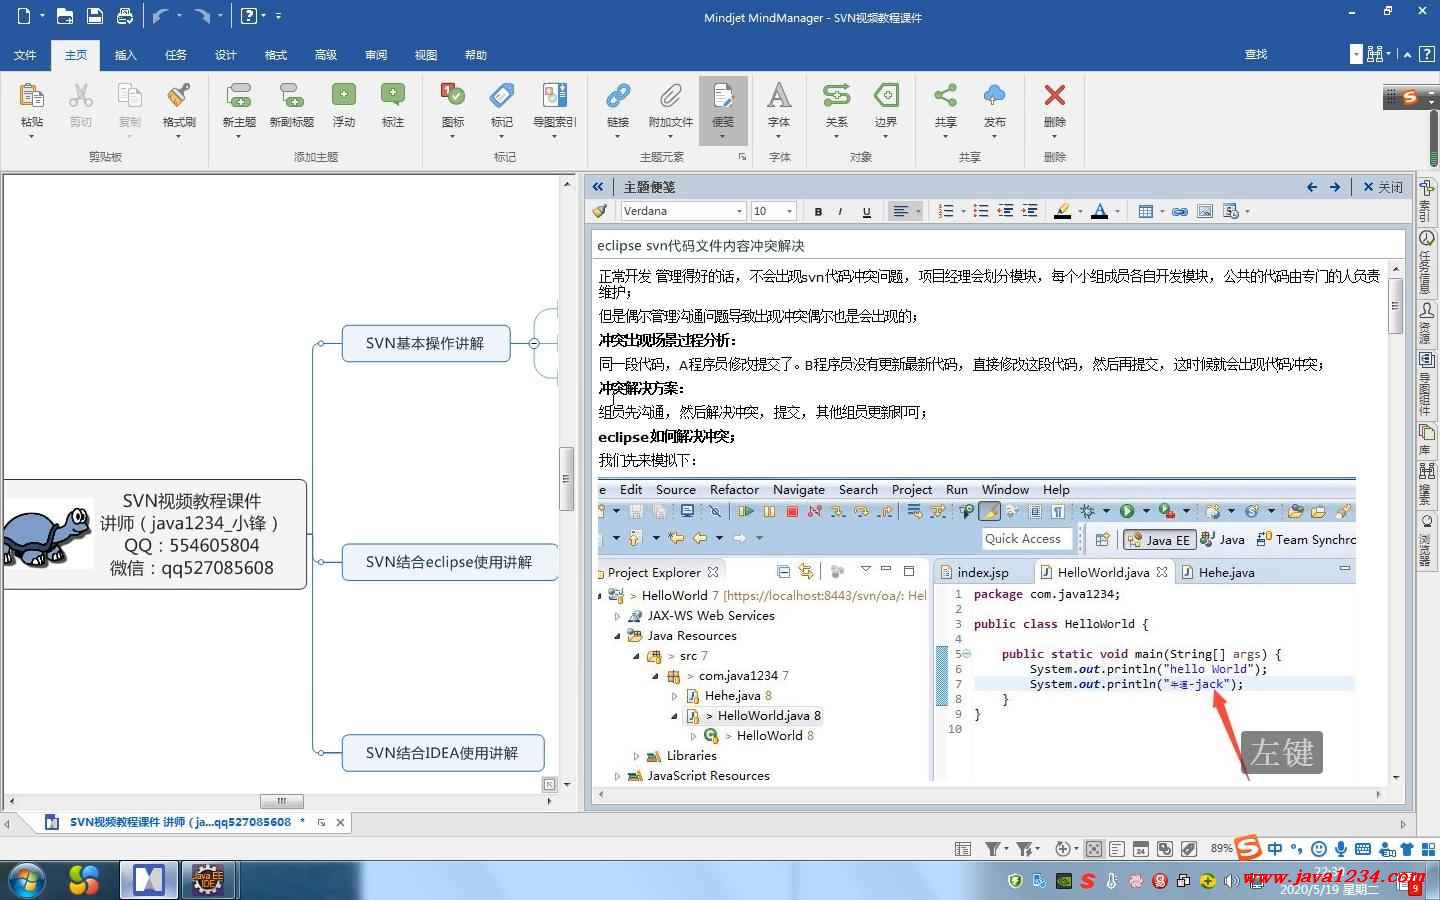
Task: Click Boundary (边界) ribbon icon
Action: pos(886,97)
